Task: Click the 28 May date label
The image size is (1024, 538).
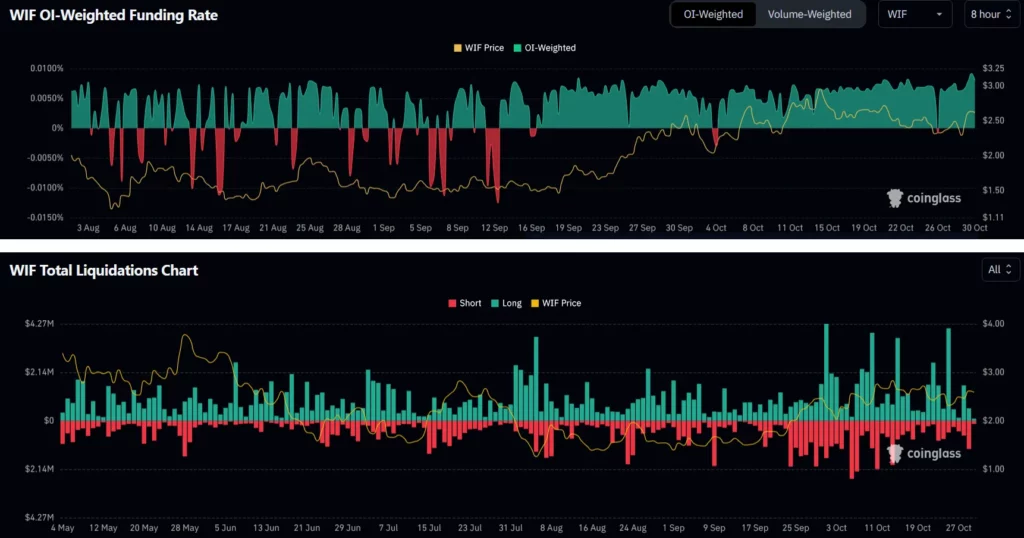Action: tap(185, 528)
